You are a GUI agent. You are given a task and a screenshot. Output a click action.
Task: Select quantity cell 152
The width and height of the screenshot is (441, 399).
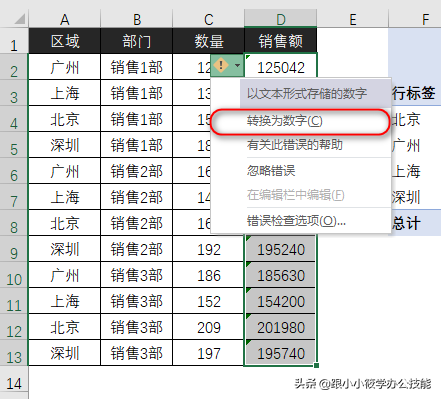(209, 301)
